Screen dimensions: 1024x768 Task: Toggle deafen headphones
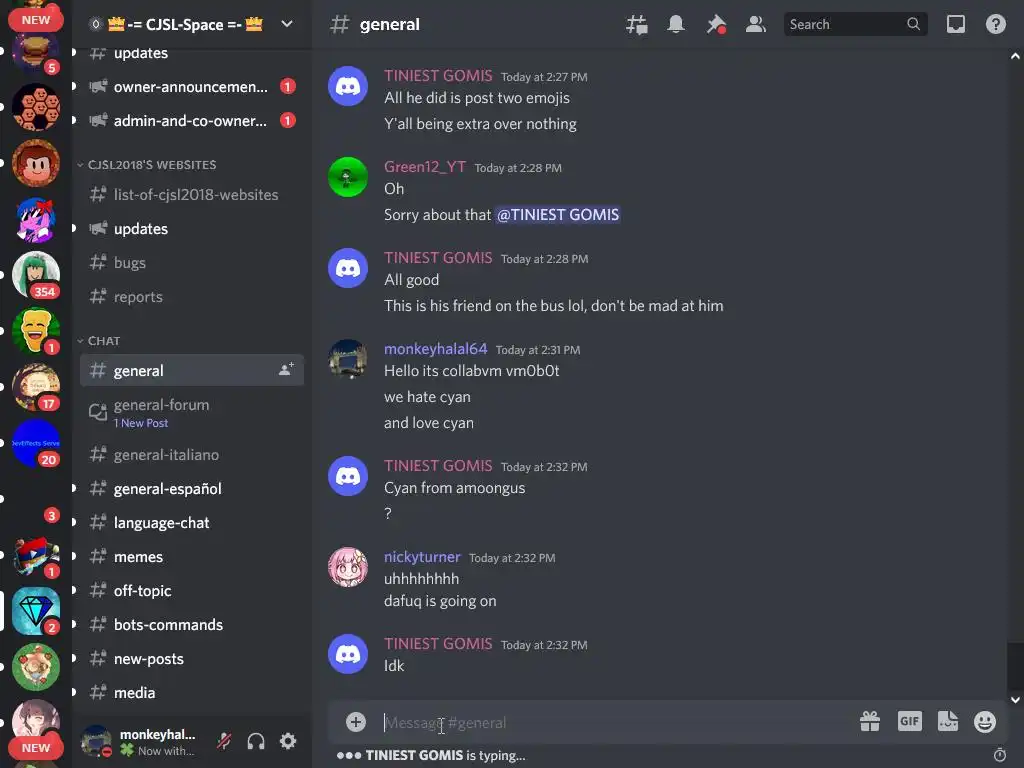pos(256,741)
